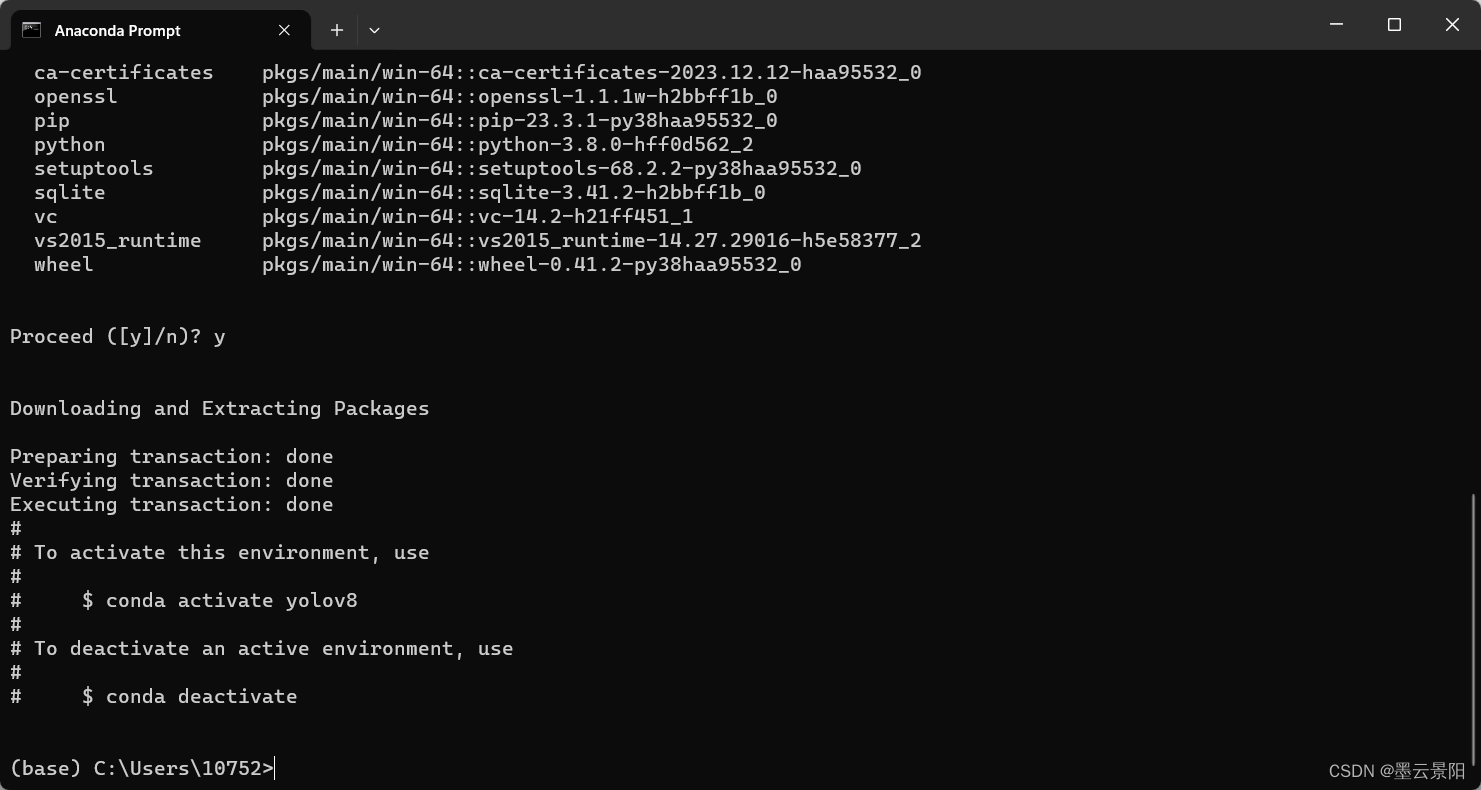Image resolution: width=1481 pixels, height=790 pixels.
Task: Select 'Downloading and Extracting Packages' text
Action: [219, 408]
